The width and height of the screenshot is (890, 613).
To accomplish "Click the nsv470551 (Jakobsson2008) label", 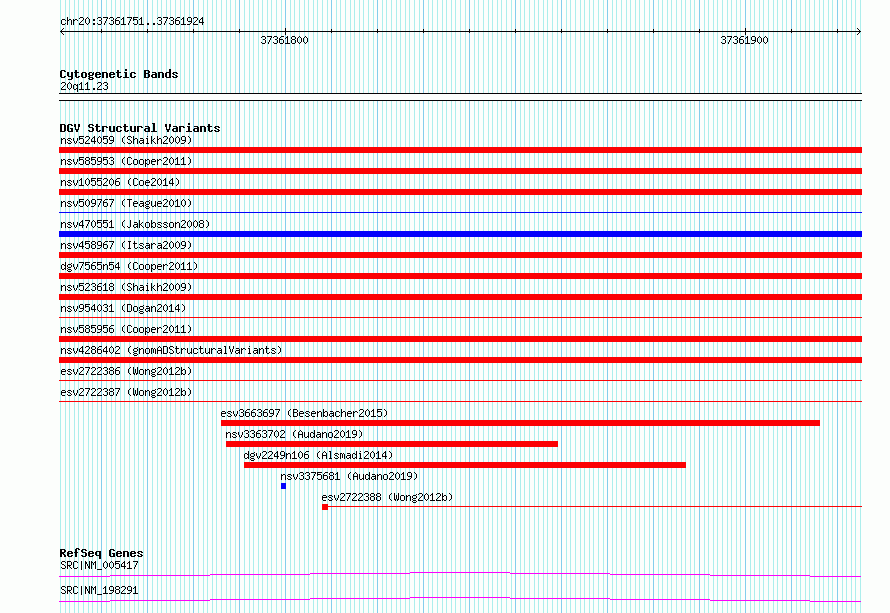I will (135, 224).
